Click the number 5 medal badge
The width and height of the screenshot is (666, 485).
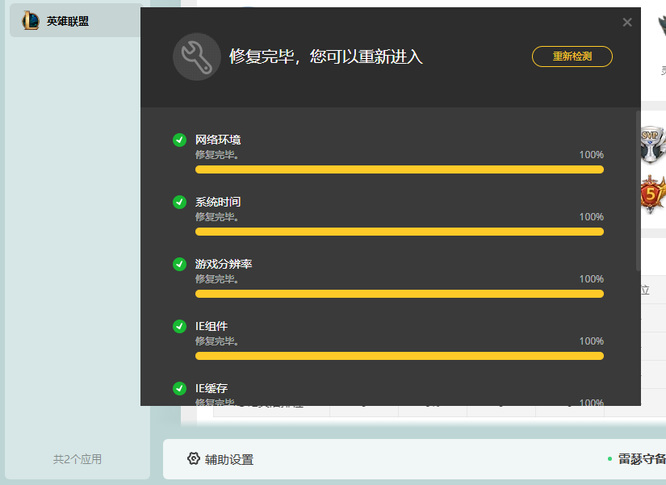coord(653,195)
